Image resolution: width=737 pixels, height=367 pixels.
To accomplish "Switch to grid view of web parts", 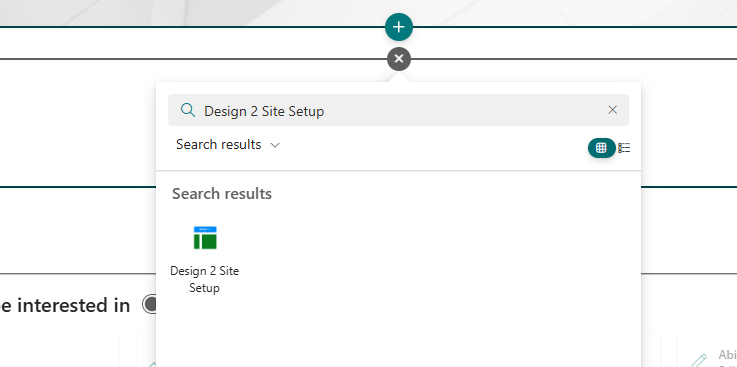I will pyautogui.click(x=601, y=148).
